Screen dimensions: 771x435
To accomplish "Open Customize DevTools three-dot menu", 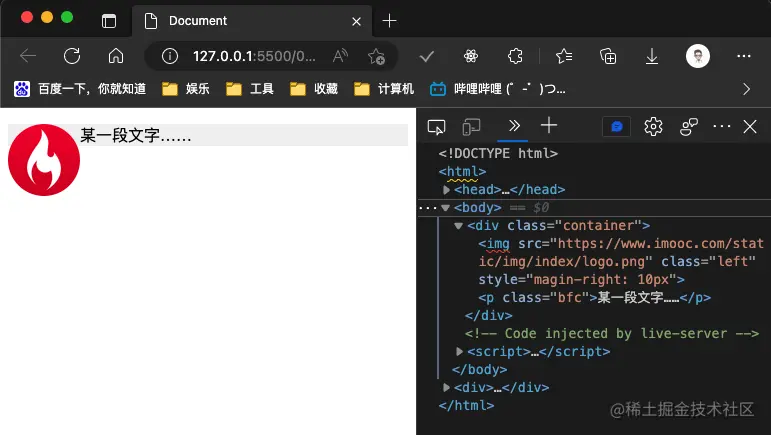I will pyautogui.click(x=721, y=126).
